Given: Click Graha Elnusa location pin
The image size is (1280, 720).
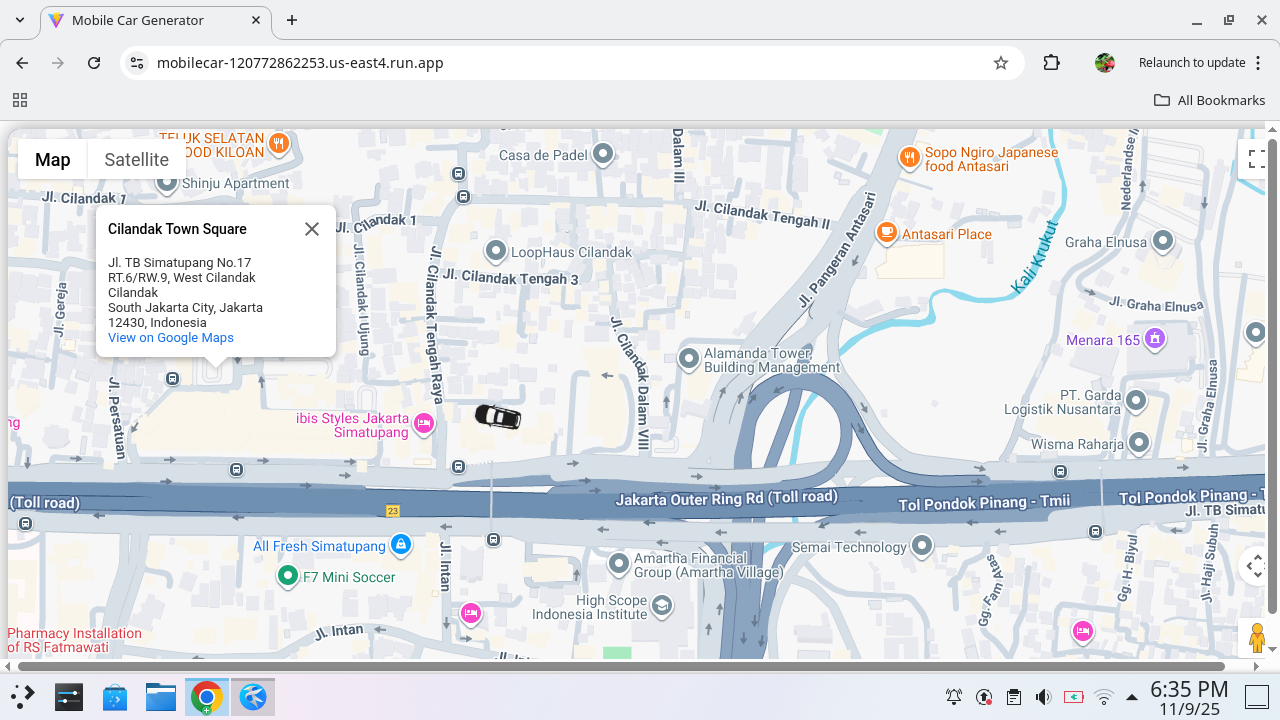Looking at the screenshot, I should tap(1163, 241).
